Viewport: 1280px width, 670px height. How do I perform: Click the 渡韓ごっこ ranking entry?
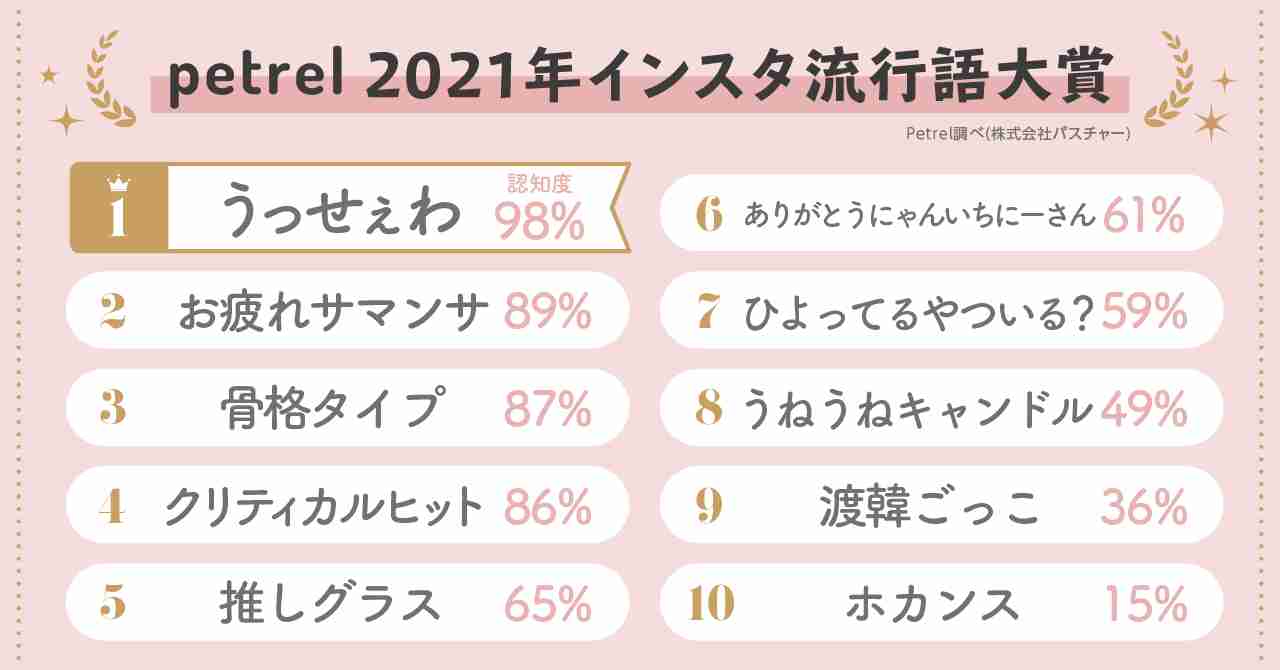pos(942,506)
